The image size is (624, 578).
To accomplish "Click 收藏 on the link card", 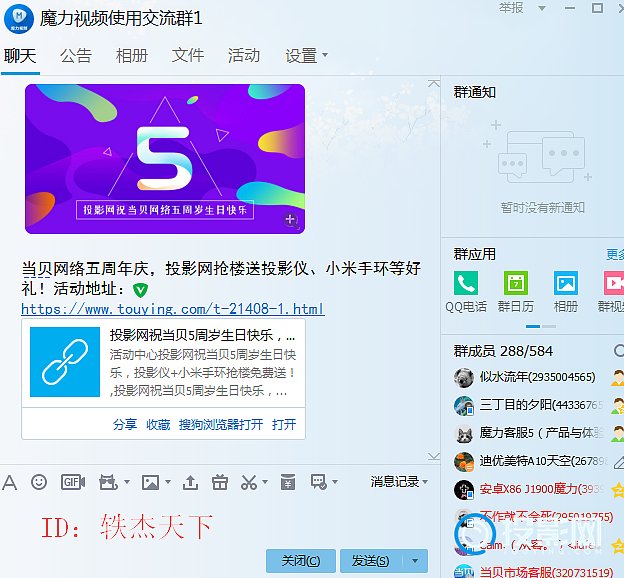I will point(158,425).
